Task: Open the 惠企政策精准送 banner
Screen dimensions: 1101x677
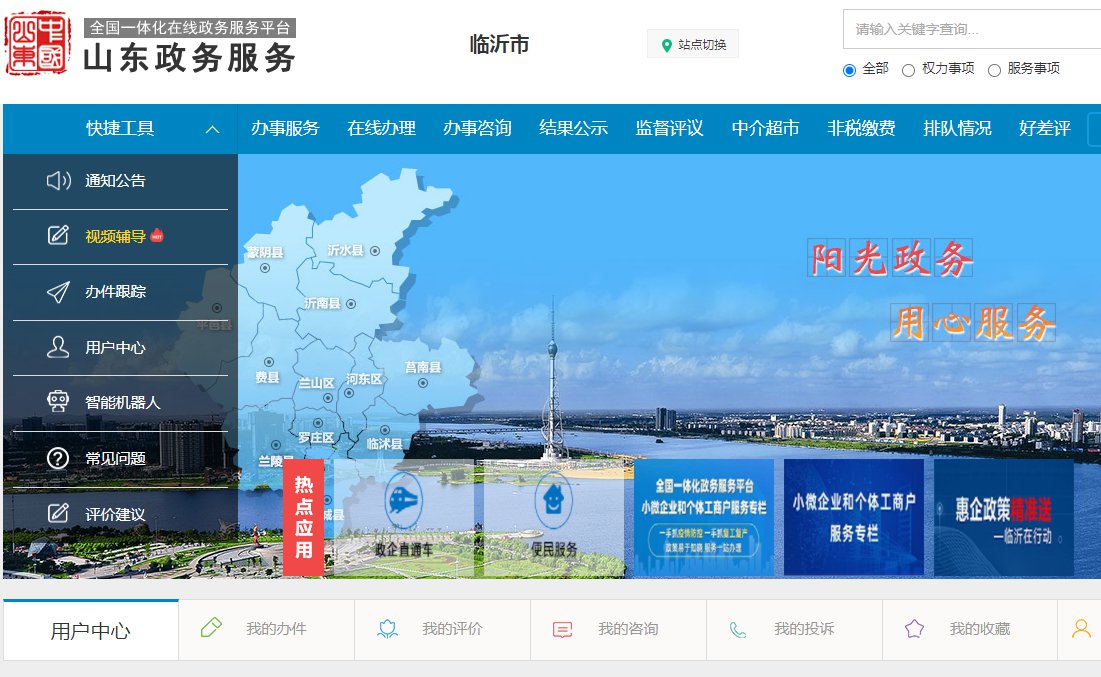Action: (1004, 518)
